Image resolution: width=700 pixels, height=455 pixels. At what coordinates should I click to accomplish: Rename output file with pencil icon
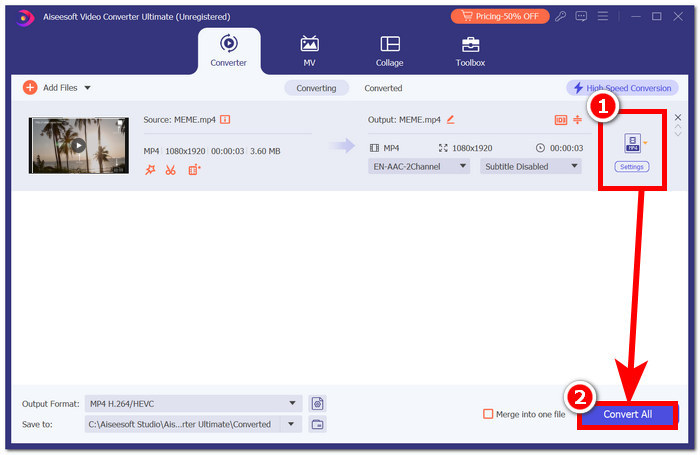pyautogui.click(x=450, y=120)
